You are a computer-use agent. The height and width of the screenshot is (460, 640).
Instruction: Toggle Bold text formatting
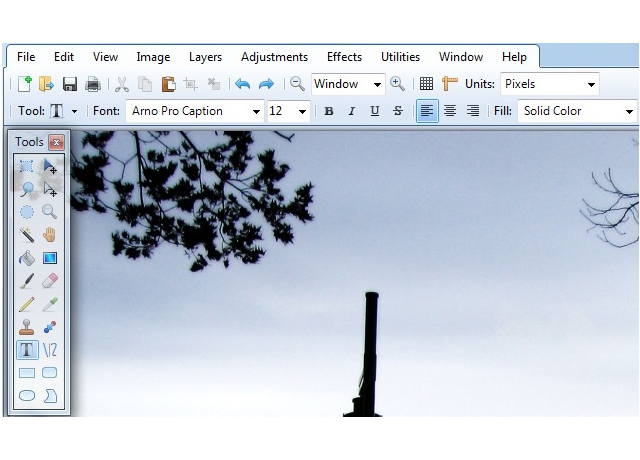click(x=329, y=111)
